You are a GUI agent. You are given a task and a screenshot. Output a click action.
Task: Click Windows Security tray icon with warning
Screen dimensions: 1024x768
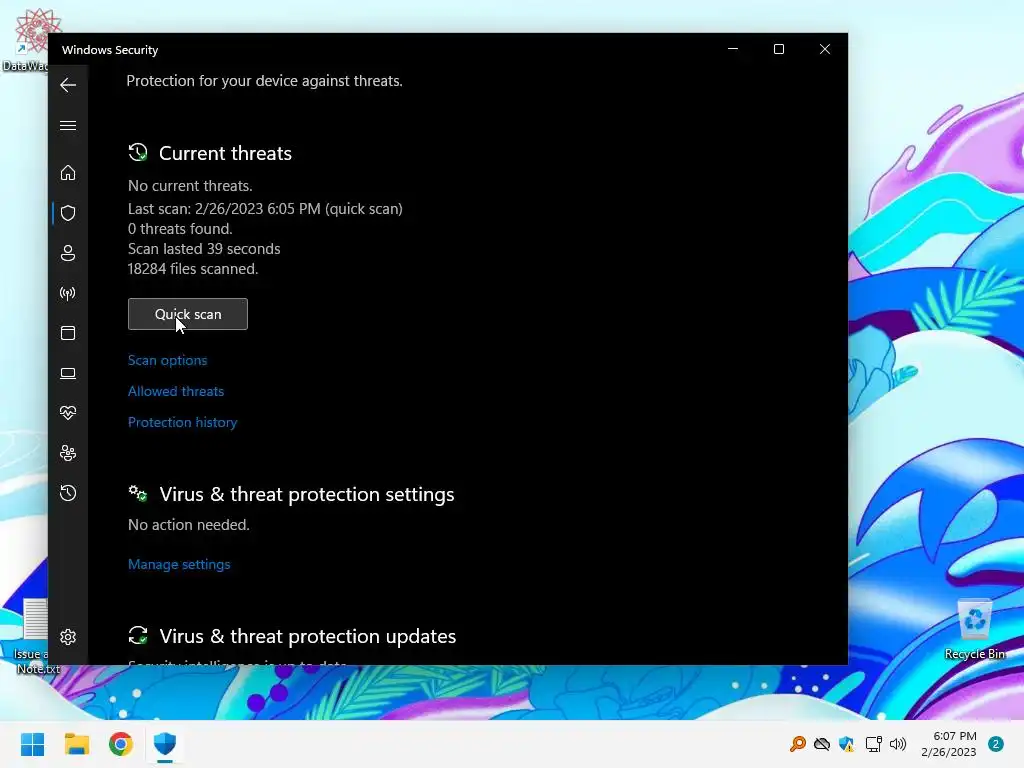[846, 744]
